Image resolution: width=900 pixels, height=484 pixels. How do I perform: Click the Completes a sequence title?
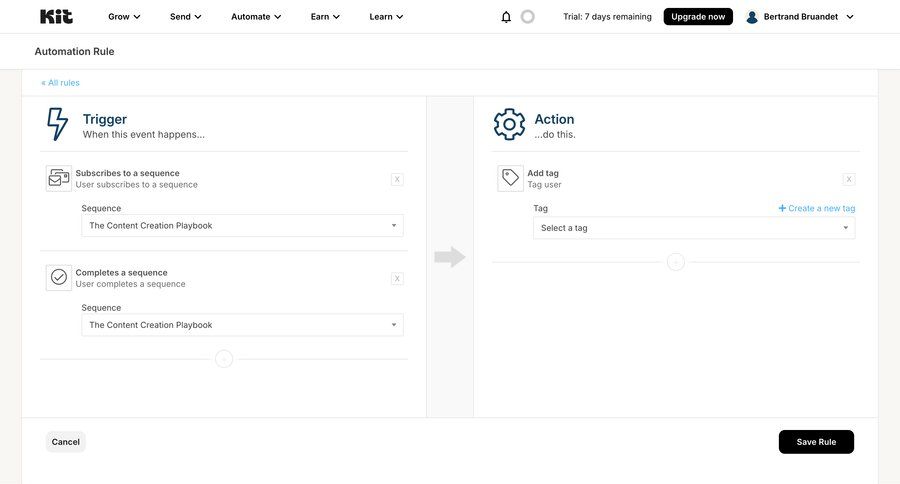(x=122, y=272)
